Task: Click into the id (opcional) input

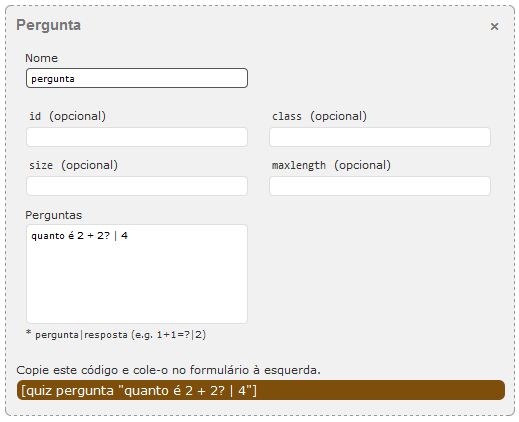Action: [x=137, y=137]
